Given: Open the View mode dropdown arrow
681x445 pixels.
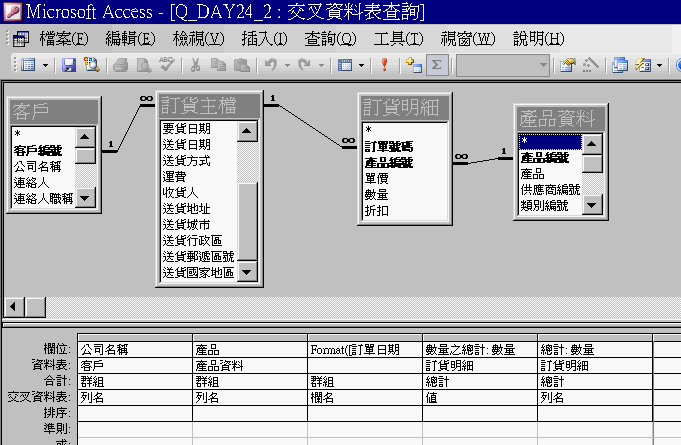Looking at the screenshot, I should pyautogui.click(x=45, y=66).
